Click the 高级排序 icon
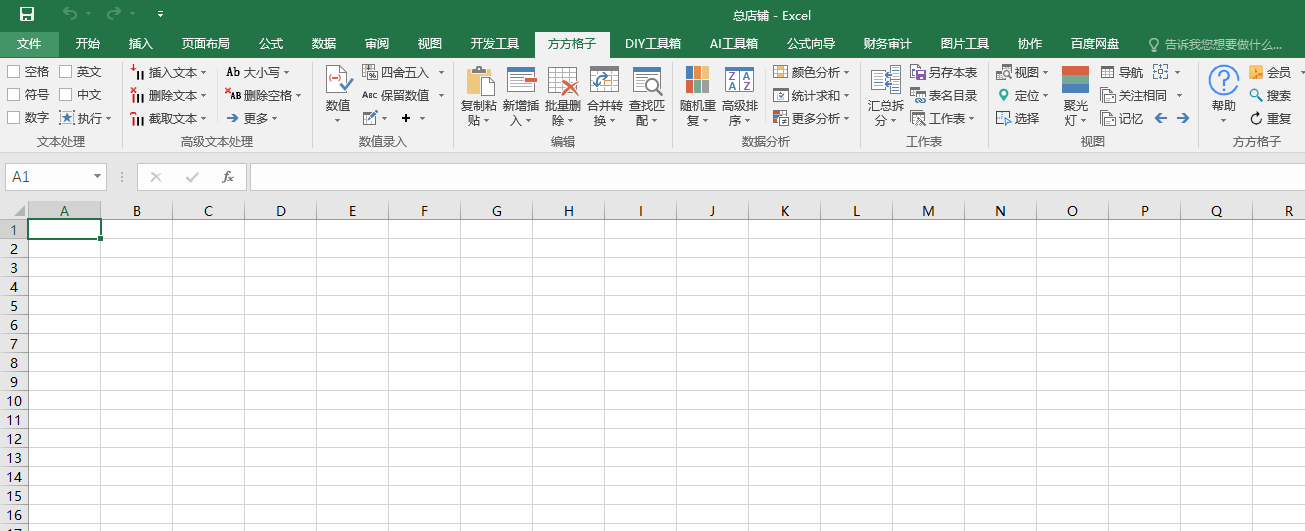This screenshot has width=1305, height=531. 739,81
